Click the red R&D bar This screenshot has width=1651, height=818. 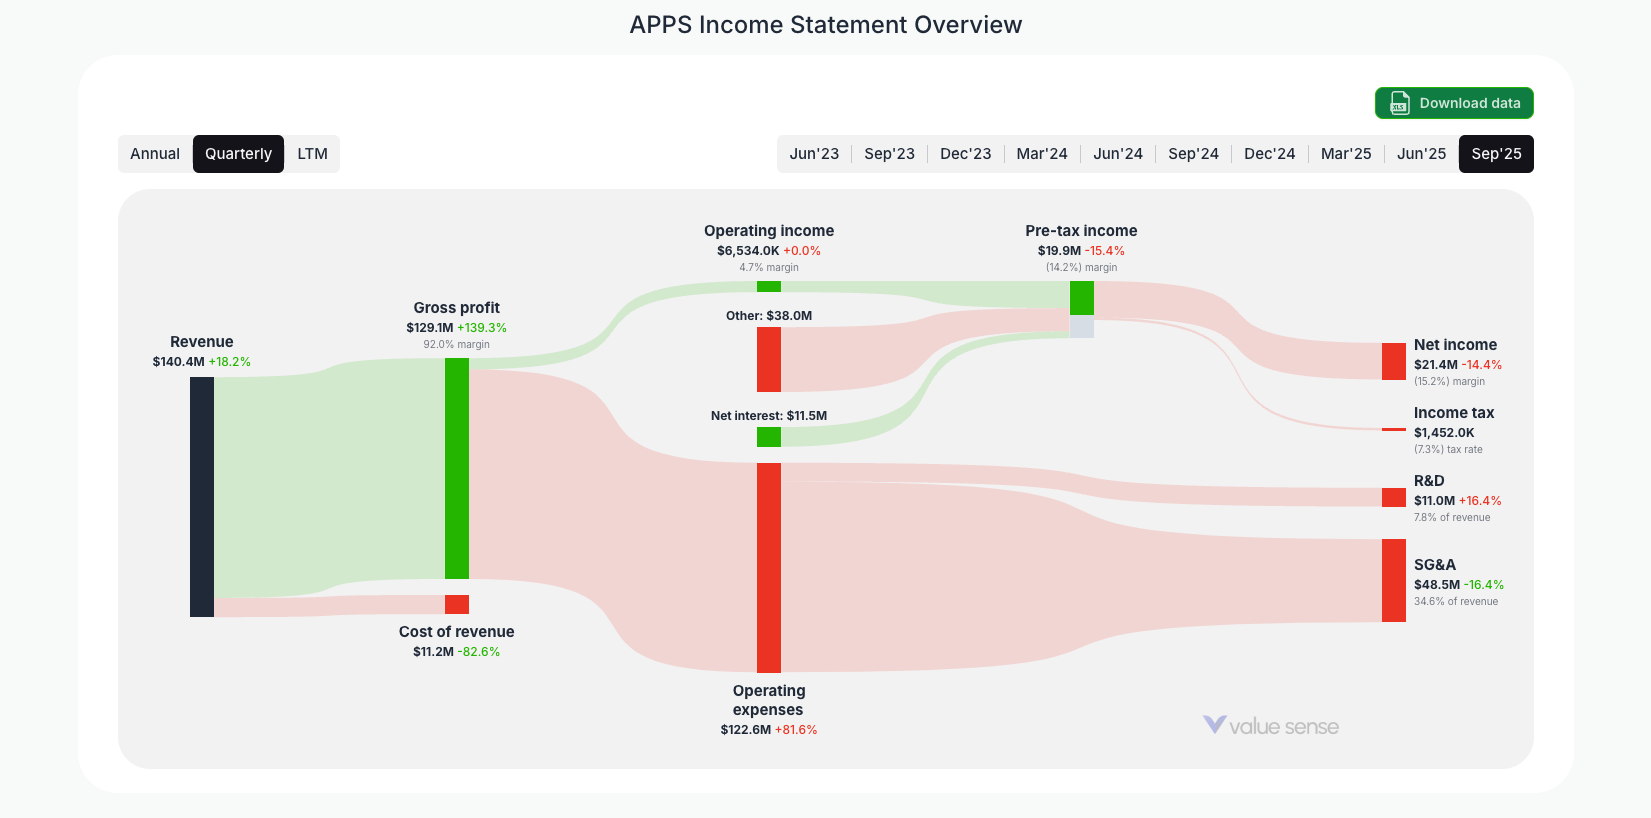tap(1394, 497)
